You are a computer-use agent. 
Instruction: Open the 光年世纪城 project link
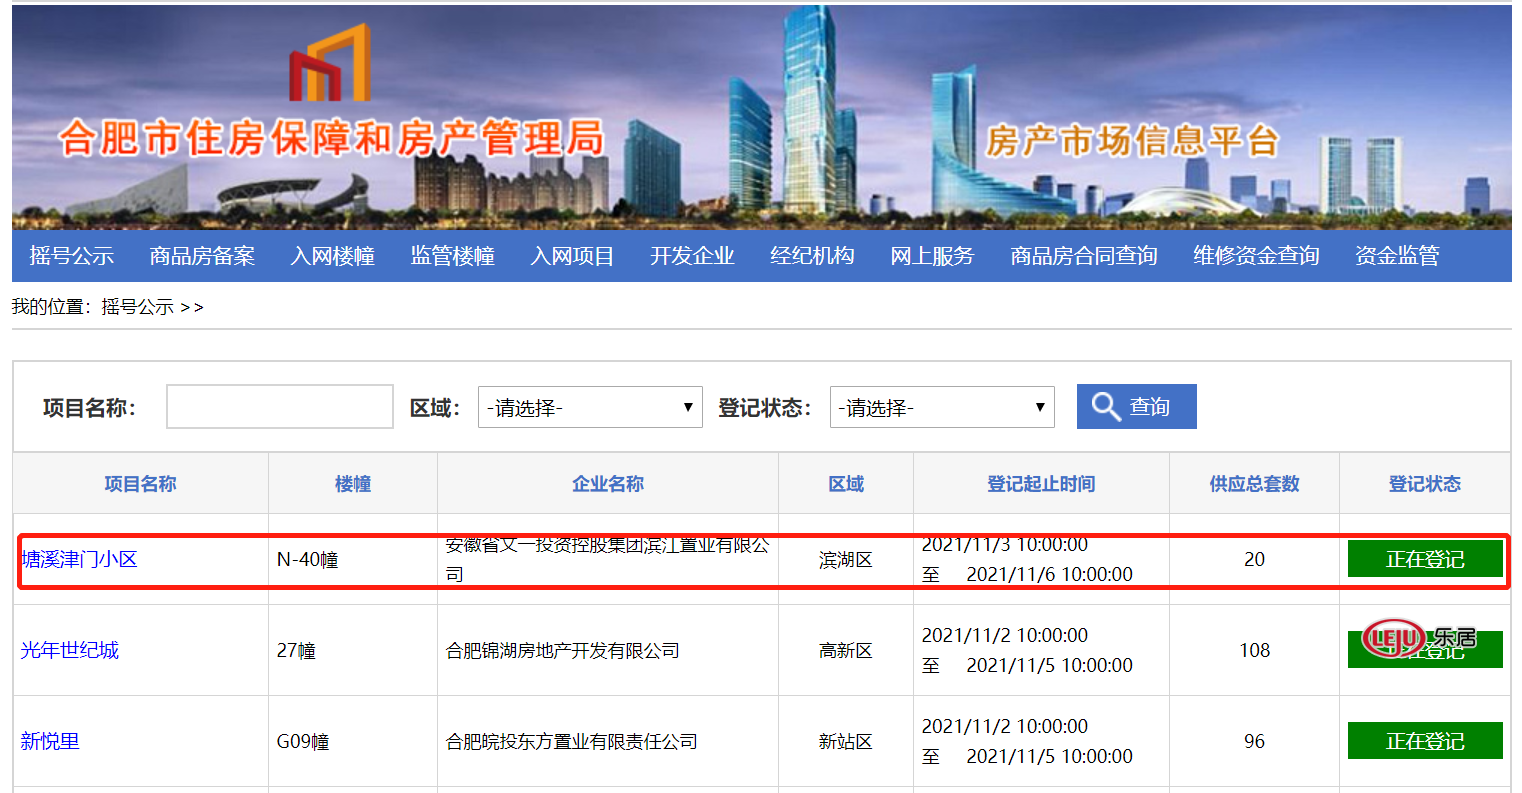(x=70, y=650)
